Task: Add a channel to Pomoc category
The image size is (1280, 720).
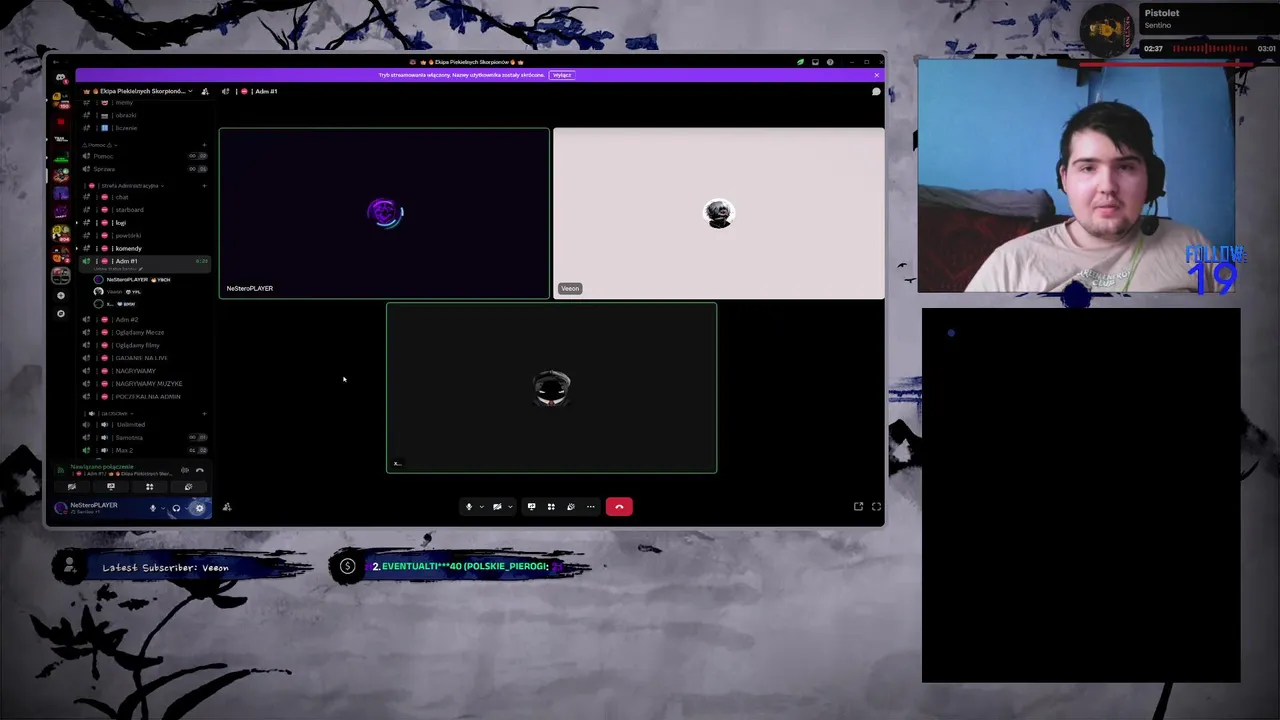Action: point(204,145)
